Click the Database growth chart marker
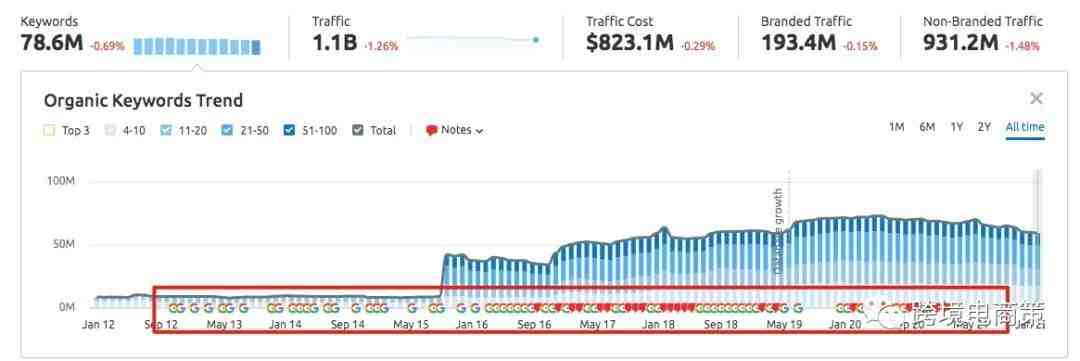The image size is (1080, 361). pyautogui.click(x=778, y=231)
